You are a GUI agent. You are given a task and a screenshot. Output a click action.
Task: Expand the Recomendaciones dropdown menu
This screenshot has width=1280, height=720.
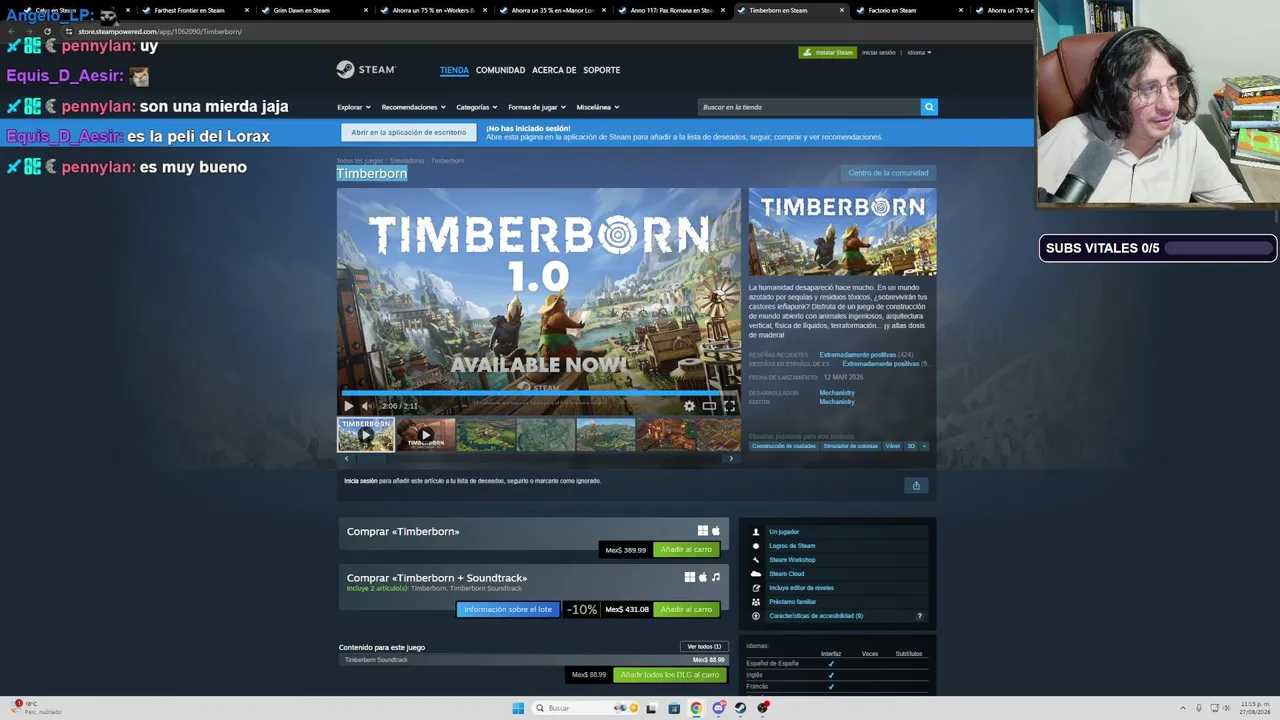coord(412,107)
